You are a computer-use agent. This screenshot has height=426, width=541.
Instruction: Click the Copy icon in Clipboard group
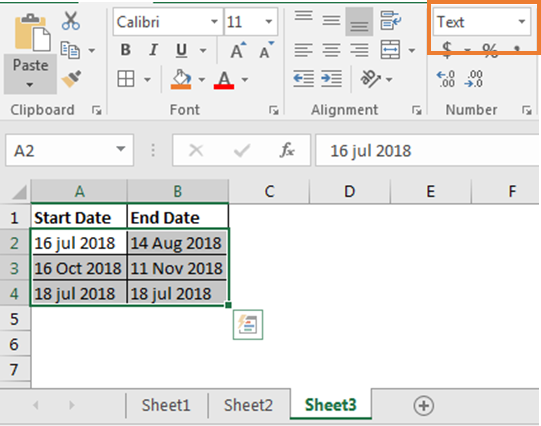(x=70, y=50)
